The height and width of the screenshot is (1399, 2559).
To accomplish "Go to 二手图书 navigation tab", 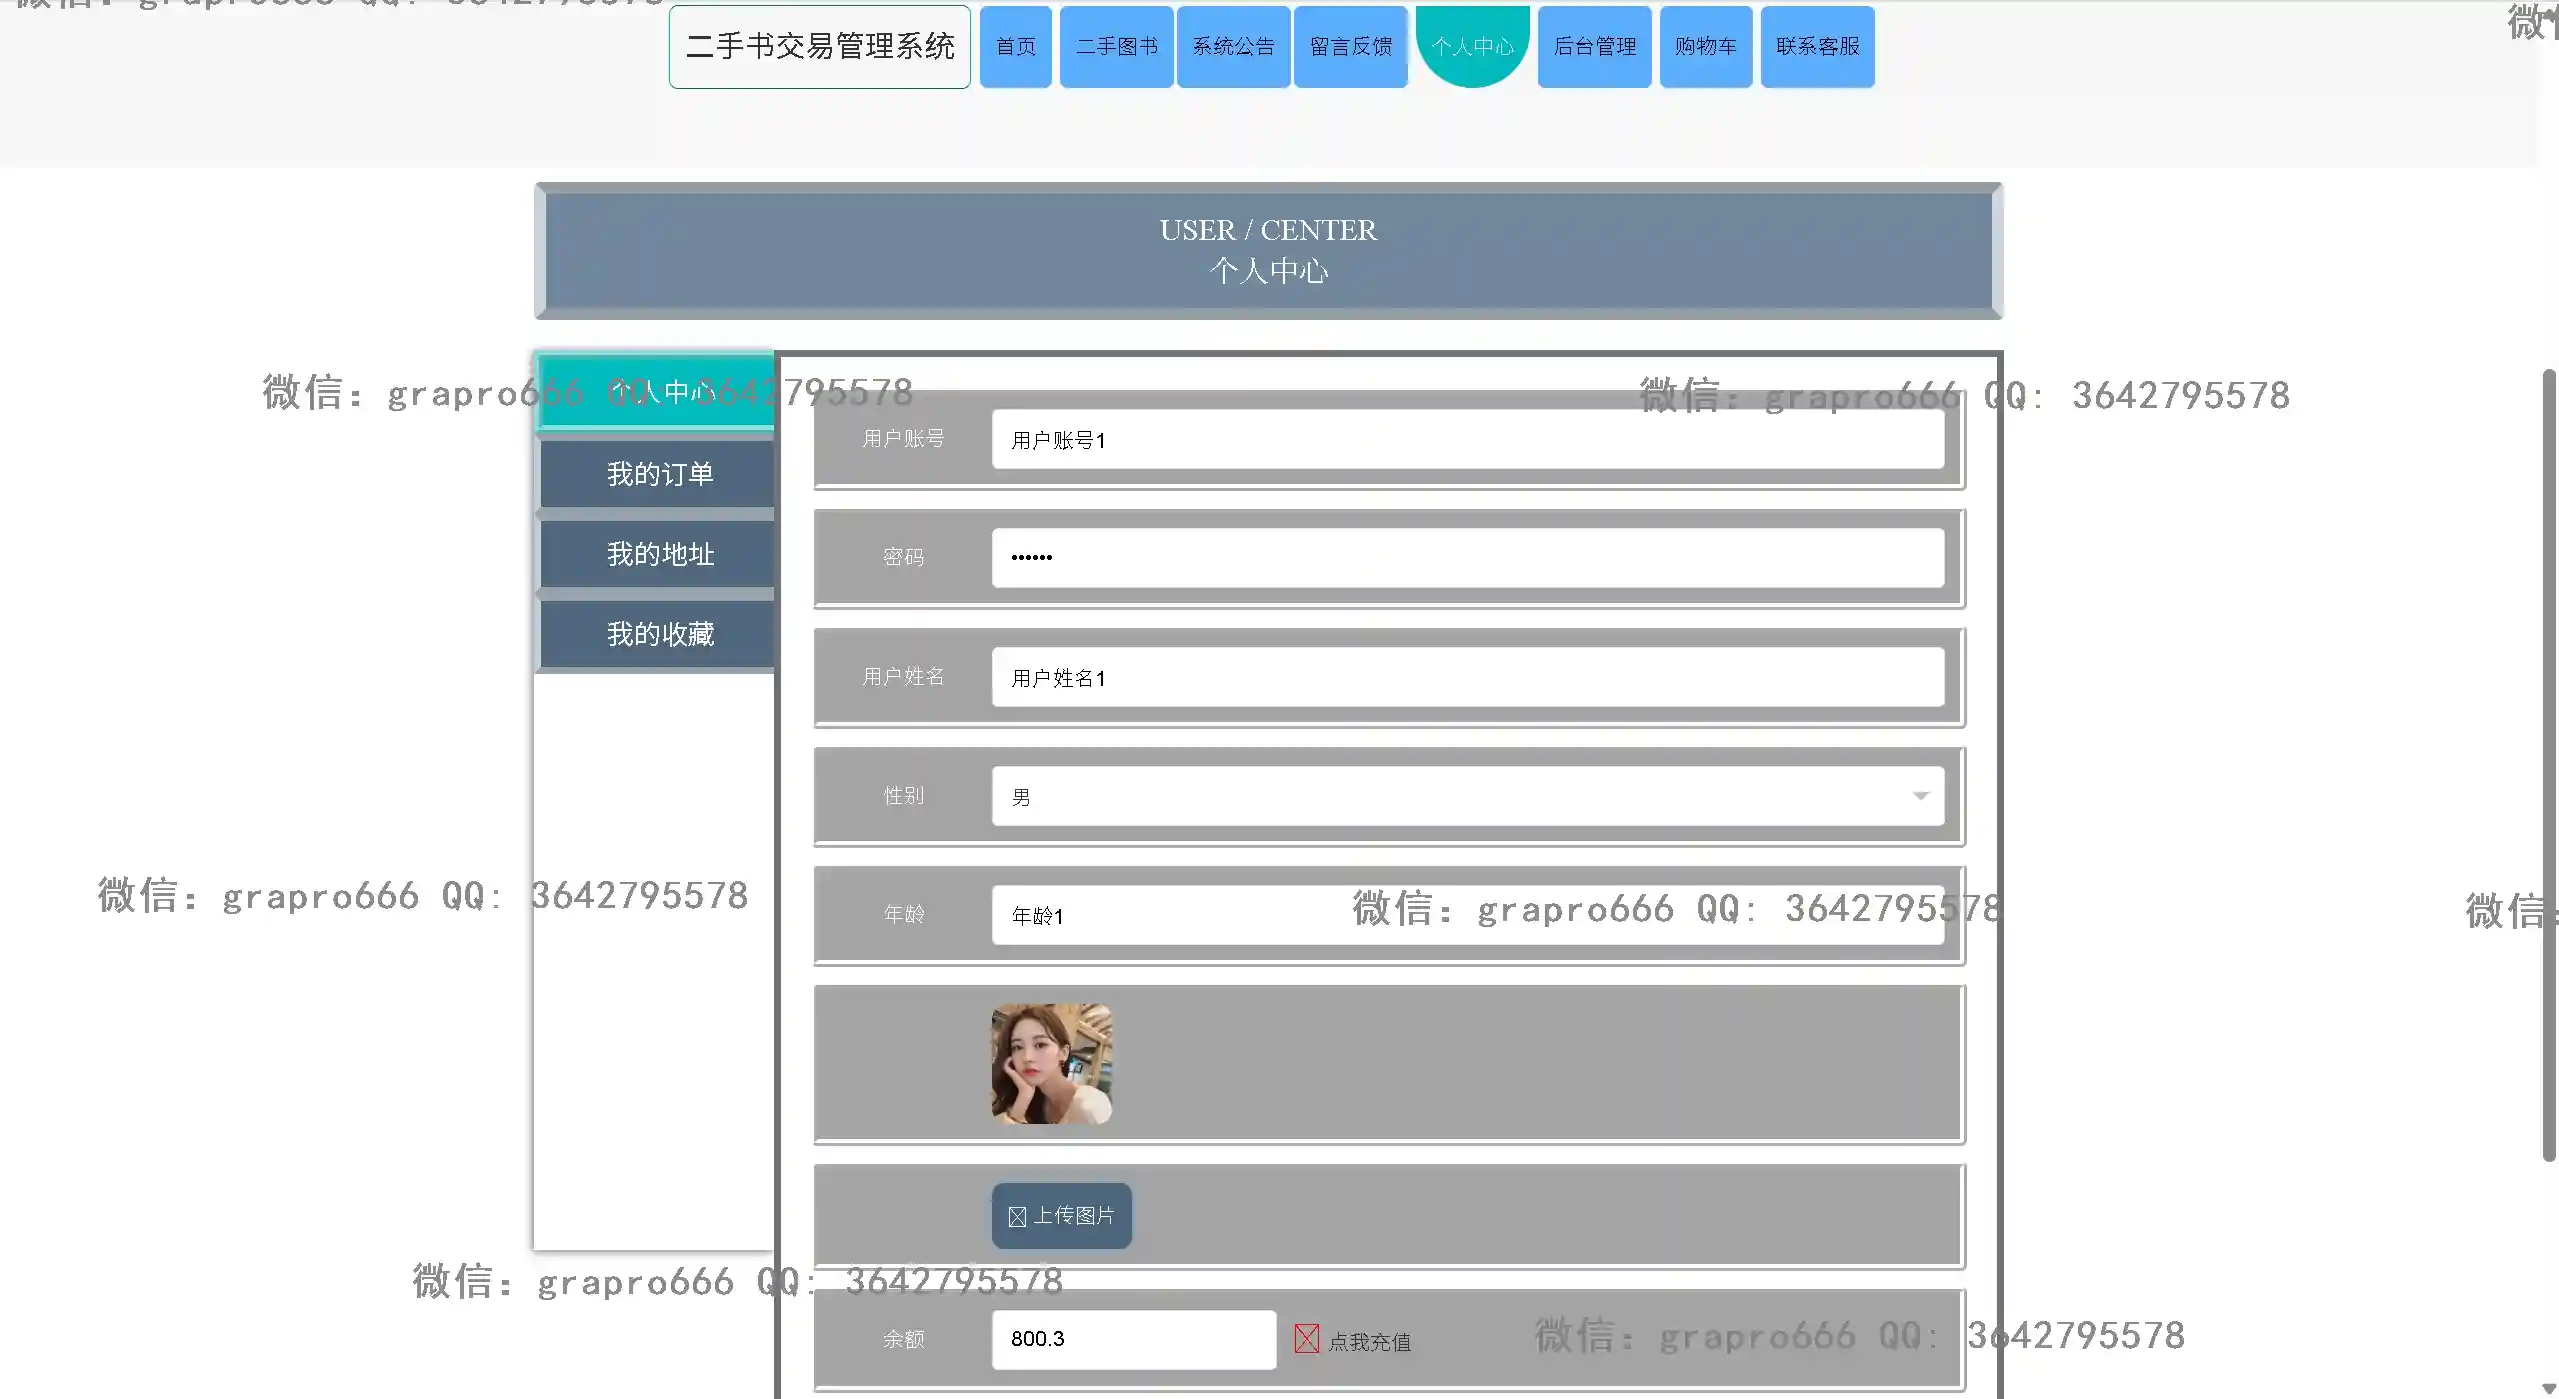I will click(x=1116, y=46).
